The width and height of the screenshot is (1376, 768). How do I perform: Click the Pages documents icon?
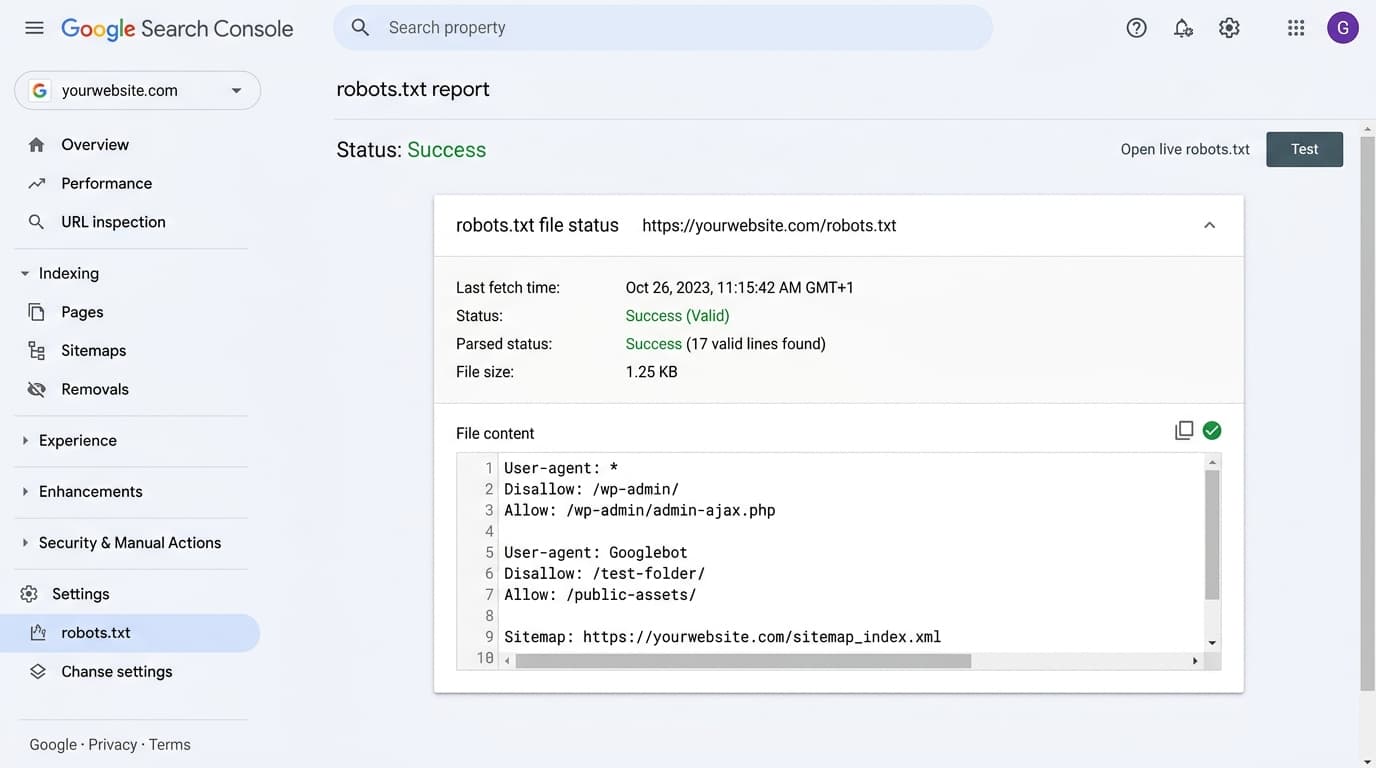click(37, 312)
